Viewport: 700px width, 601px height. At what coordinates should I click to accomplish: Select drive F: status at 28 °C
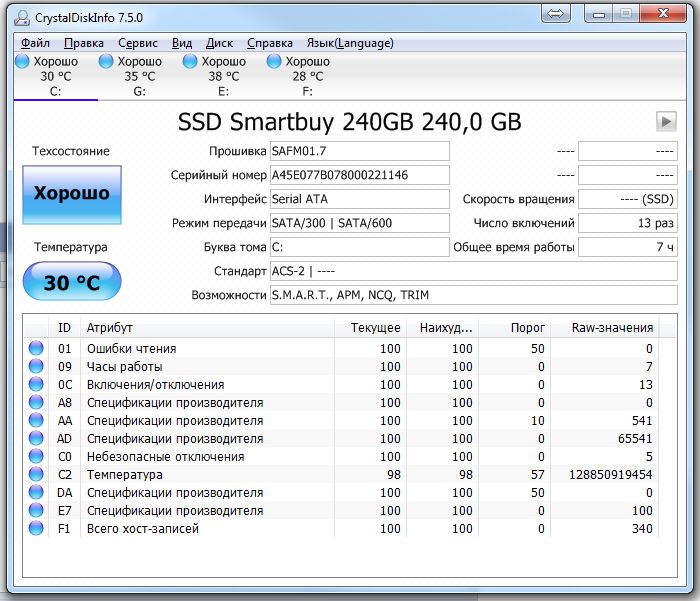[x=307, y=76]
